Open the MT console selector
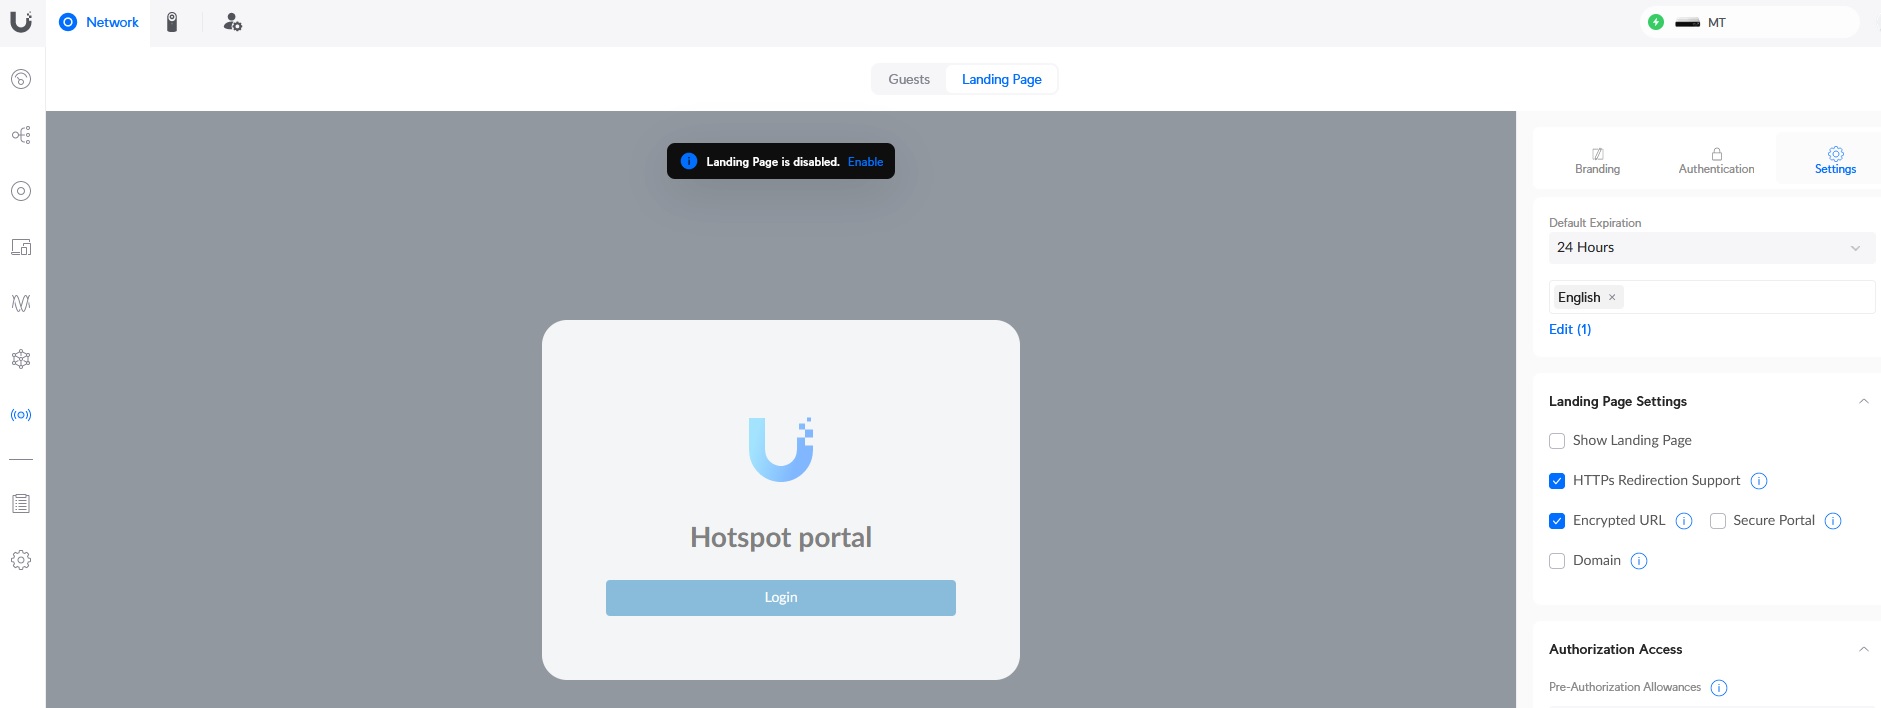The image size is (1881, 708). point(1750,22)
